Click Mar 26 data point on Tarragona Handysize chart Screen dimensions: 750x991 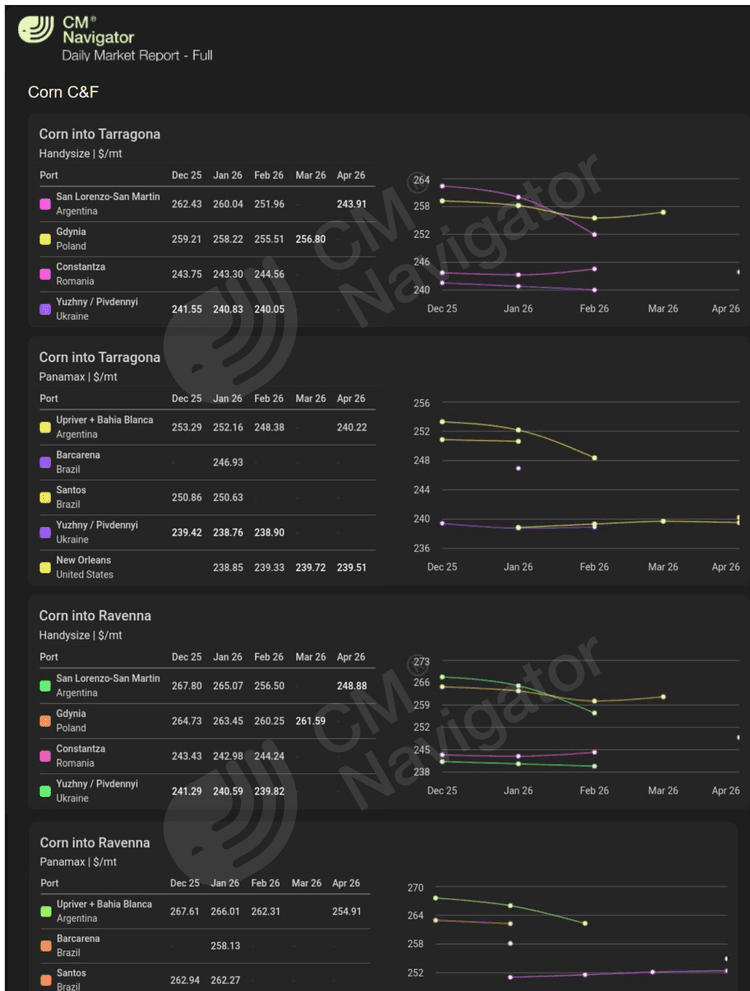(663, 212)
